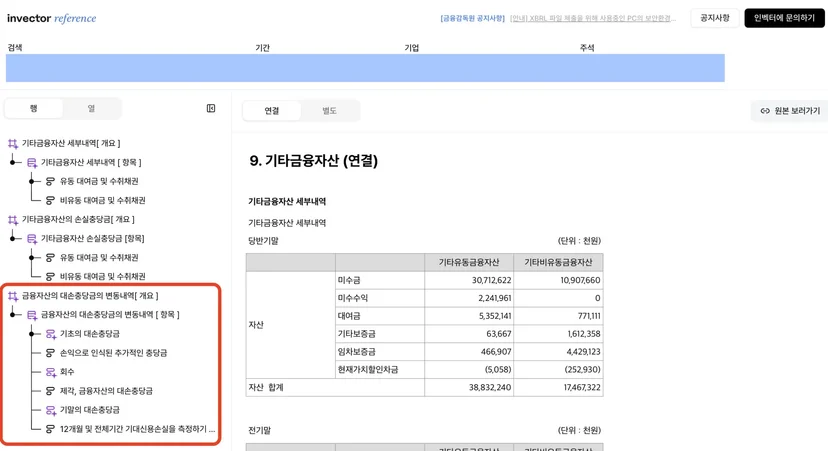Screen dimensions: 828x451
Task: Click the 자산 합계 row label
Action: click(x=266, y=388)
